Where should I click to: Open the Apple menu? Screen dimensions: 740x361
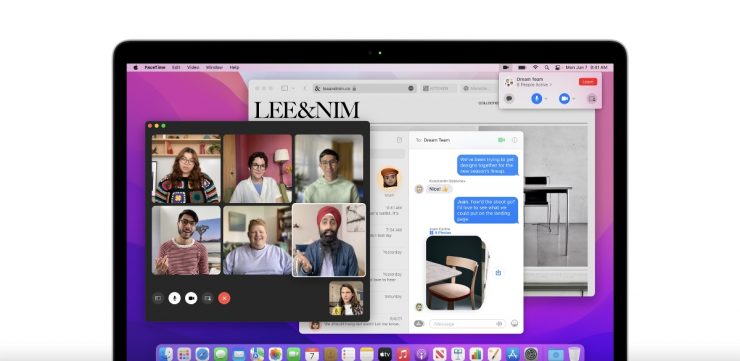coord(135,67)
